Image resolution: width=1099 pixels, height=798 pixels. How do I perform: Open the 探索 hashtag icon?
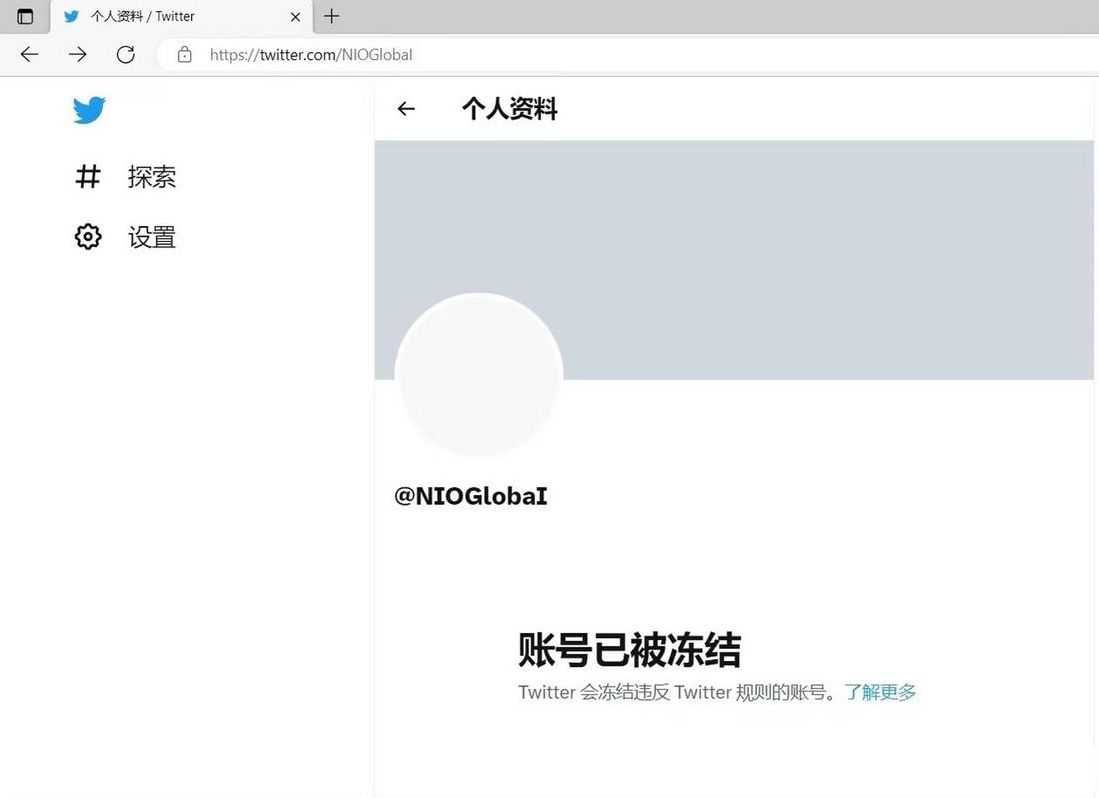(88, 177)
